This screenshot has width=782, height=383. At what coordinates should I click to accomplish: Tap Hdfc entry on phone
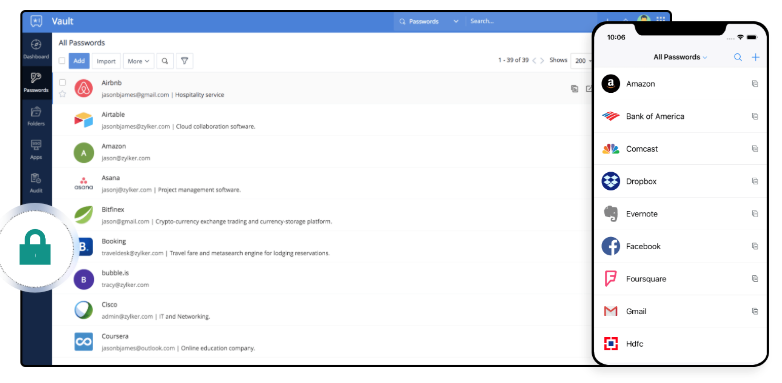[681, 344]
